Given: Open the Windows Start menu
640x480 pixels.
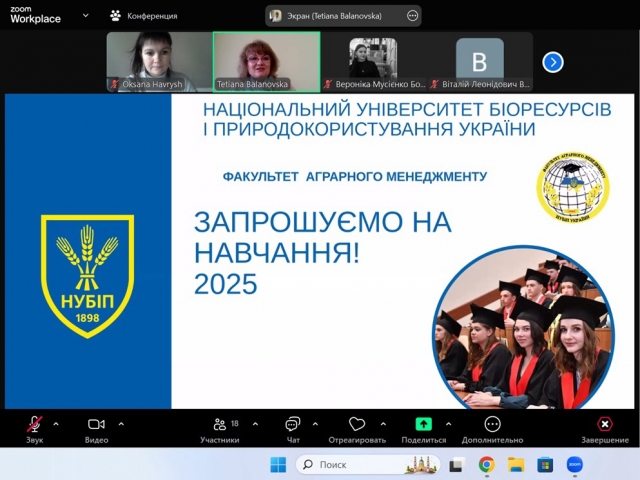Looking at the screenshot, I should tap(278, 464).
